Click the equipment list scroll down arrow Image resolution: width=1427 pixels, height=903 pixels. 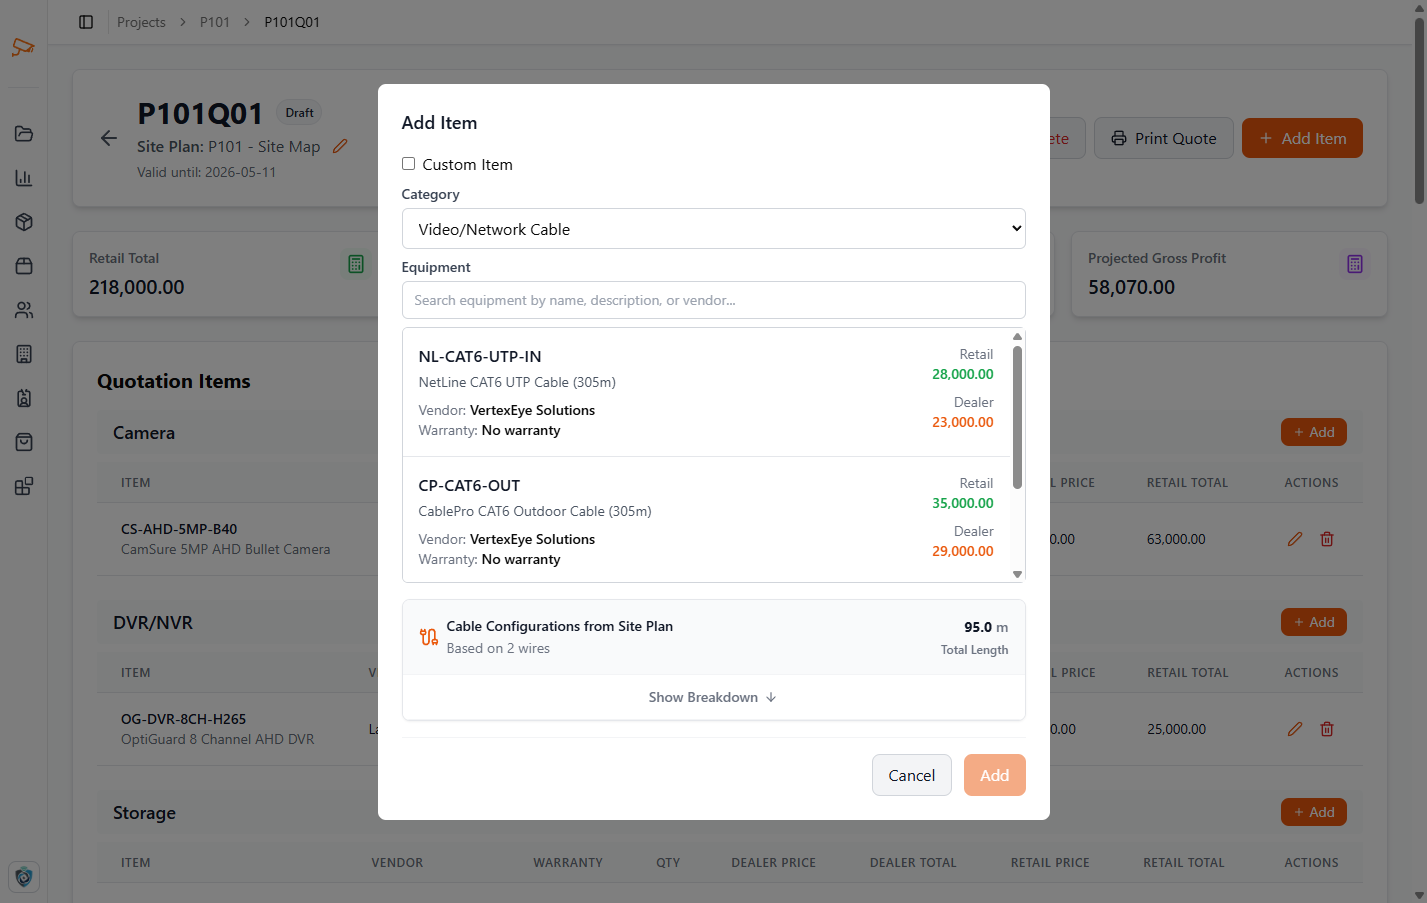pos(1017,574)
